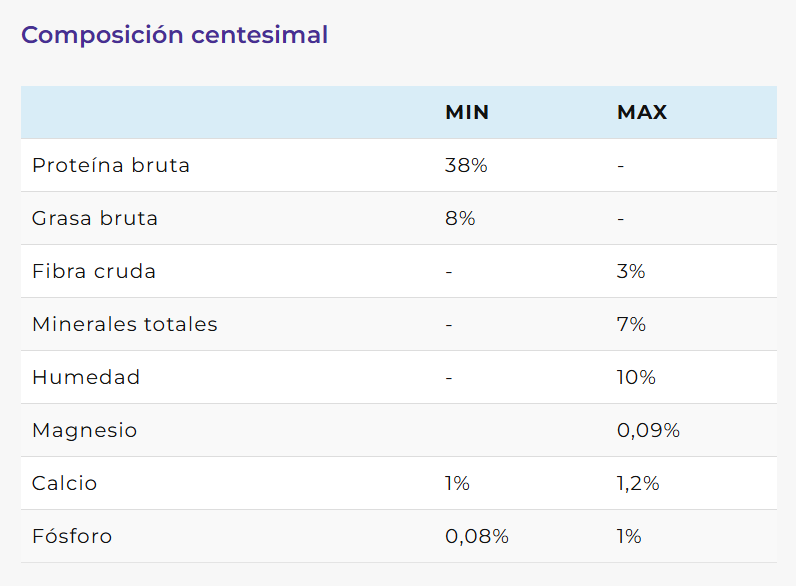Image resolution: width=796 pixels, height=586 pixels.
Task: Select the Fibra cruda row label
Action: coord(94,272)
